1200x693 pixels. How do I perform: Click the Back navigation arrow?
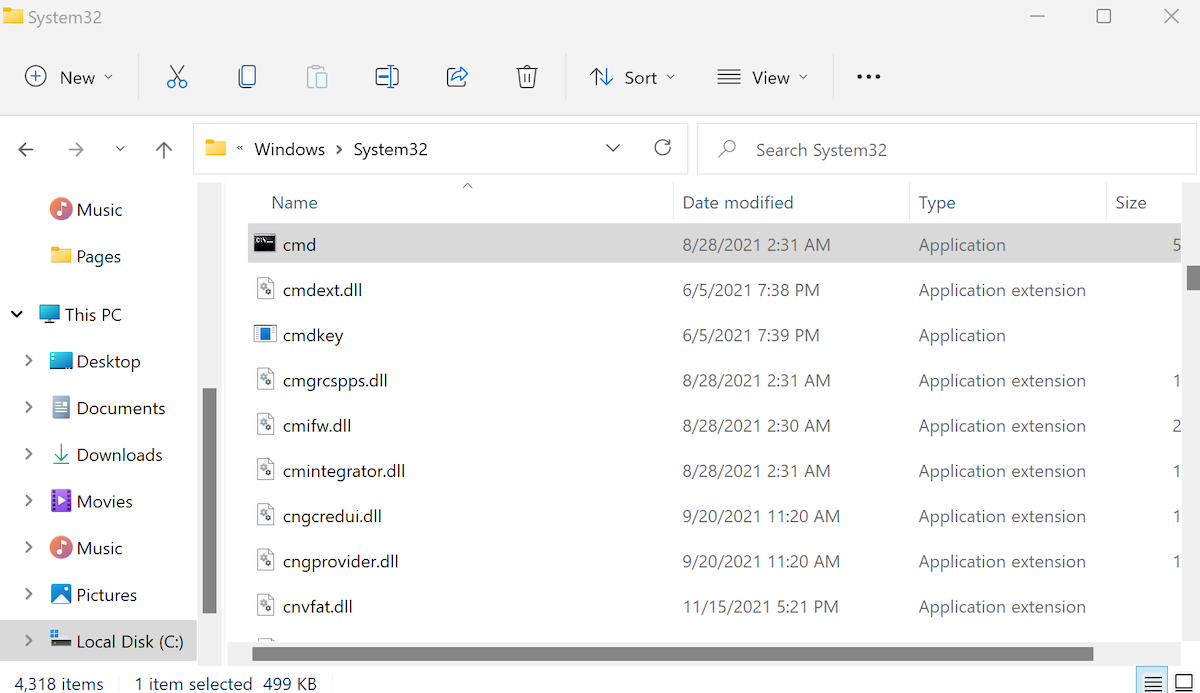(26, 149)
